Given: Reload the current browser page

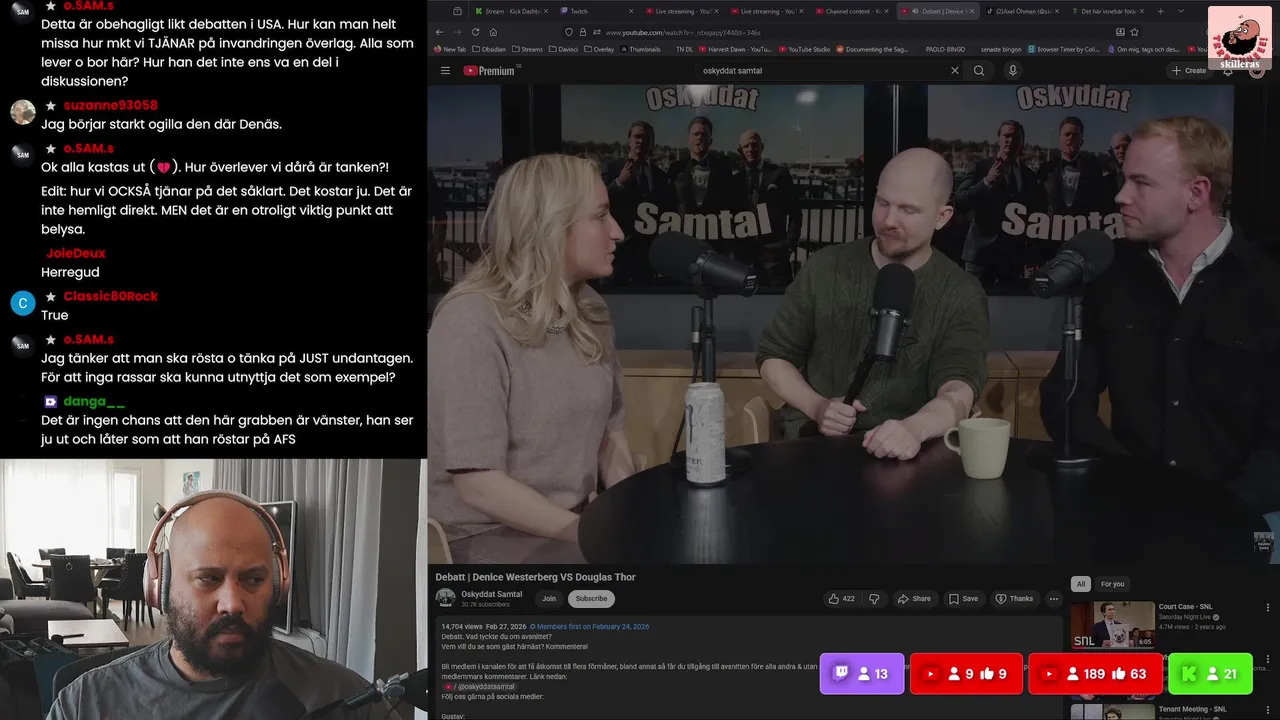Looking at the screenshot, I should click(475, 32).
